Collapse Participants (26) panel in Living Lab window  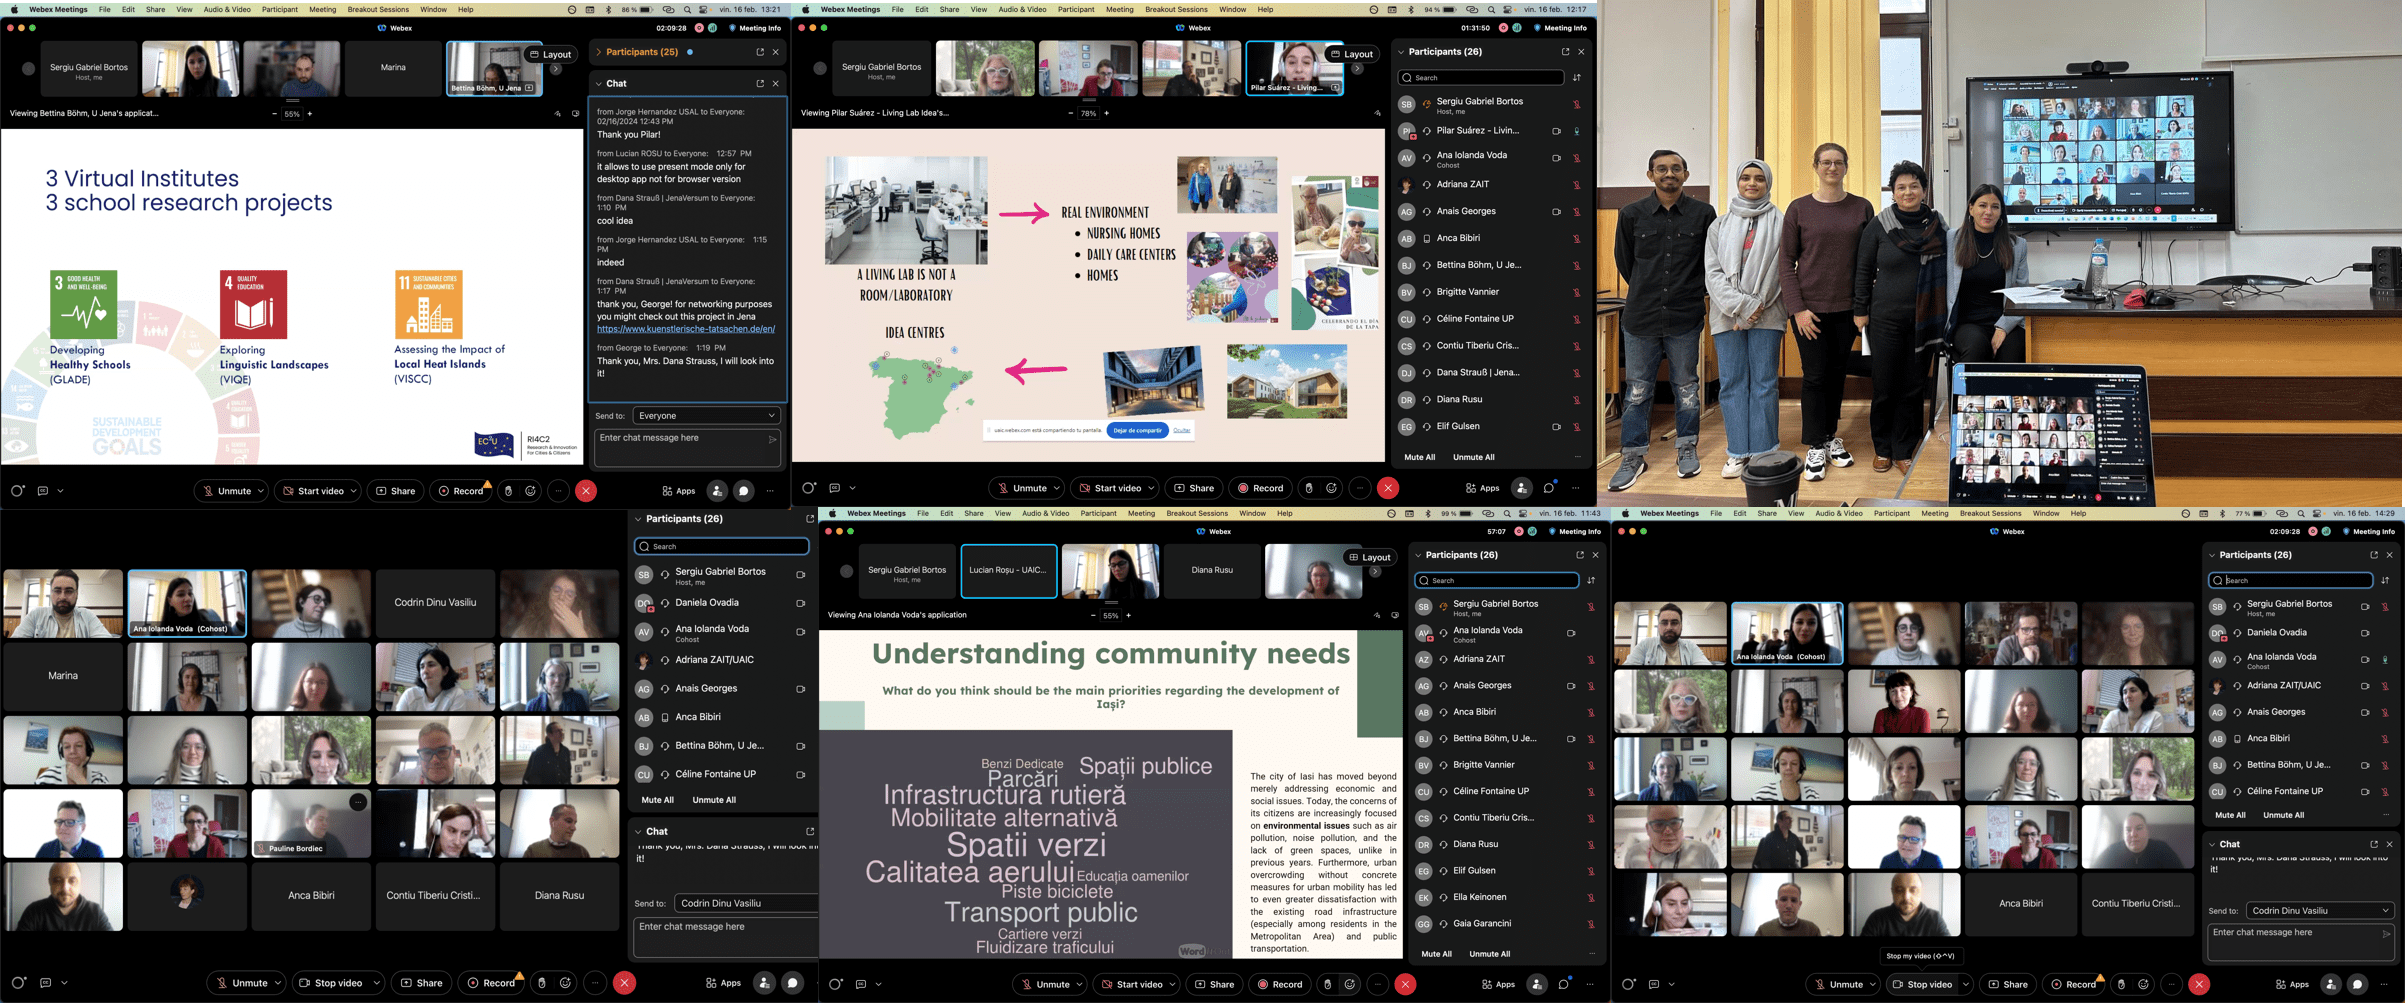1401,52
